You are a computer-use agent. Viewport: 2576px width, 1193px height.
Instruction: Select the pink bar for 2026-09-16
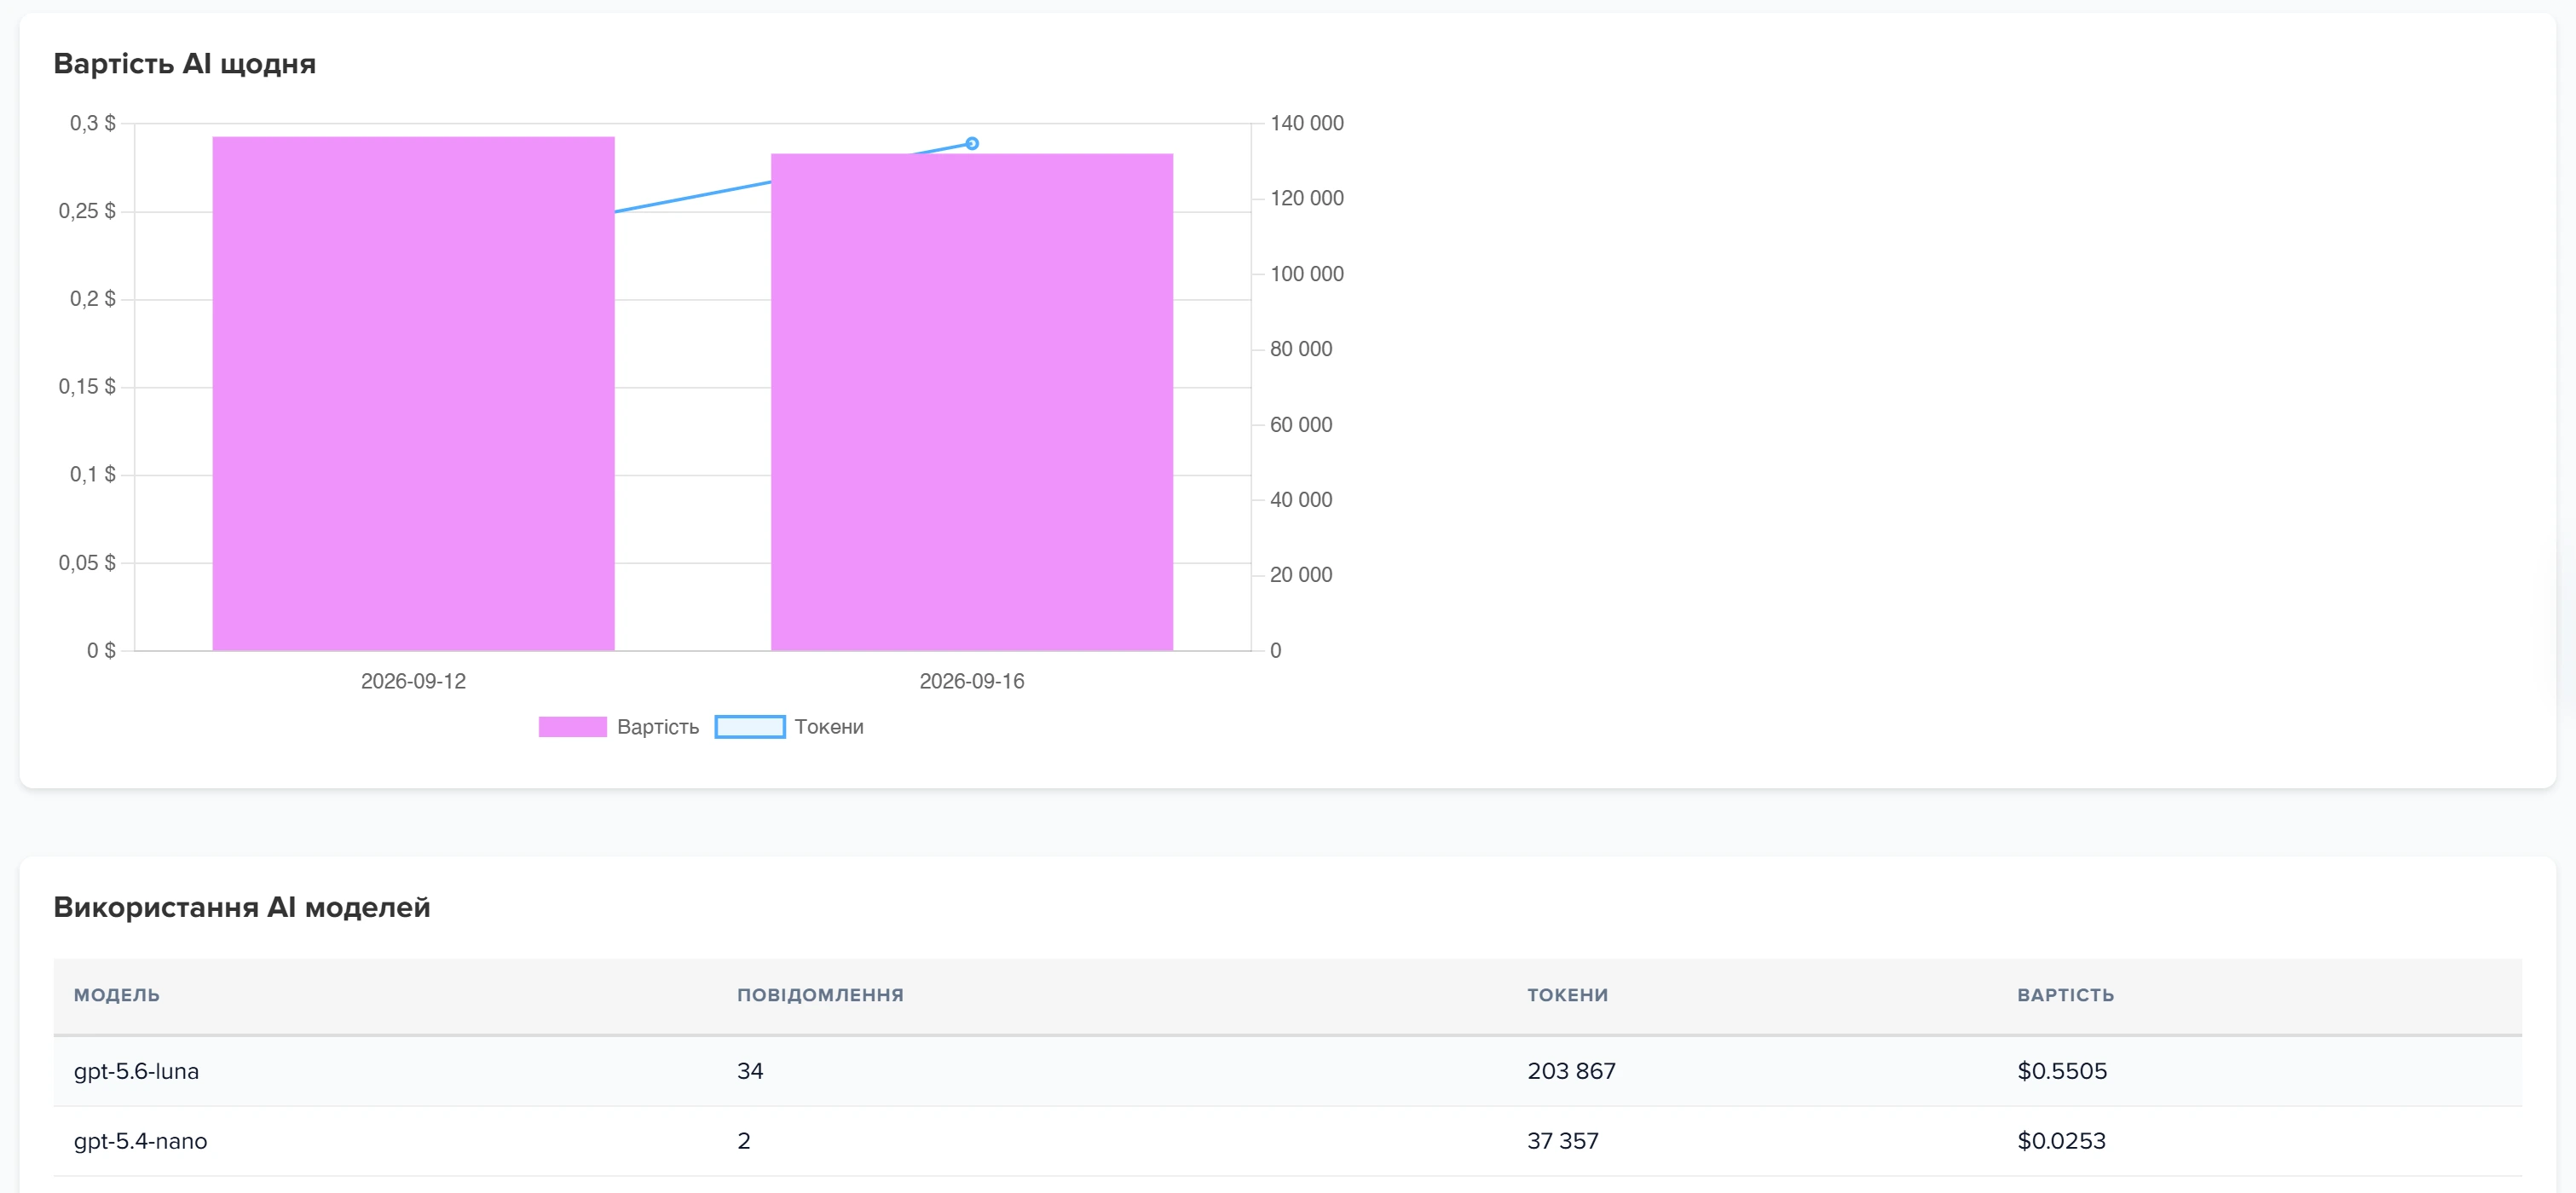(971, 402)
